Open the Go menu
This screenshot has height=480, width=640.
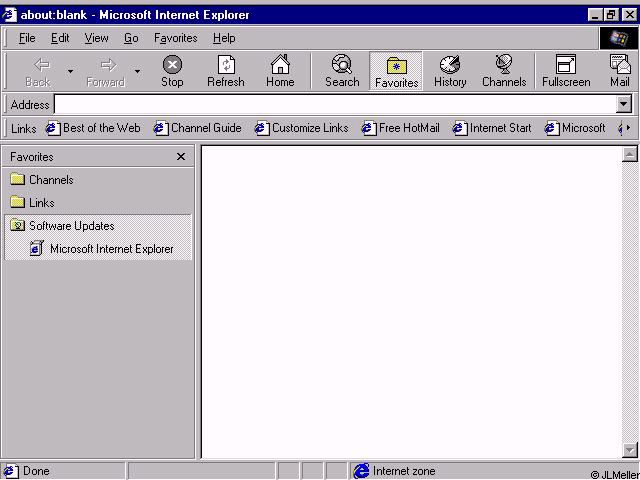click(x=131, y=38)
